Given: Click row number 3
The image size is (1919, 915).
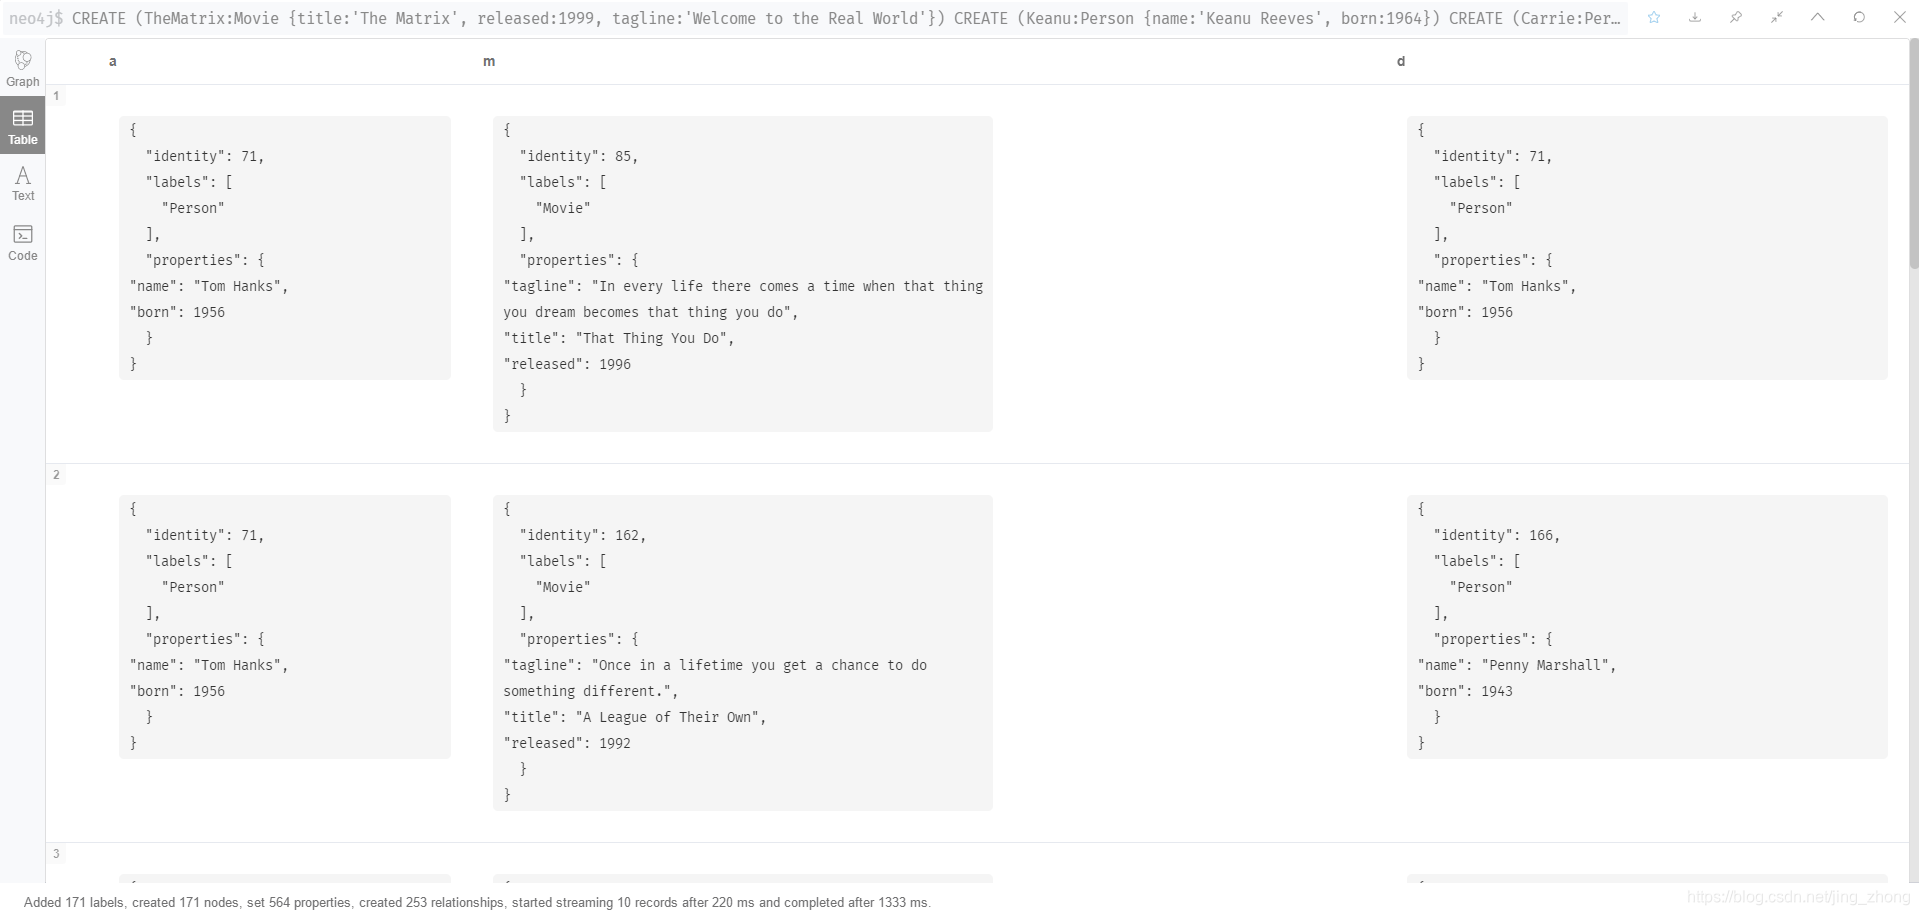Looking at the screenshot, I should 56,854.
